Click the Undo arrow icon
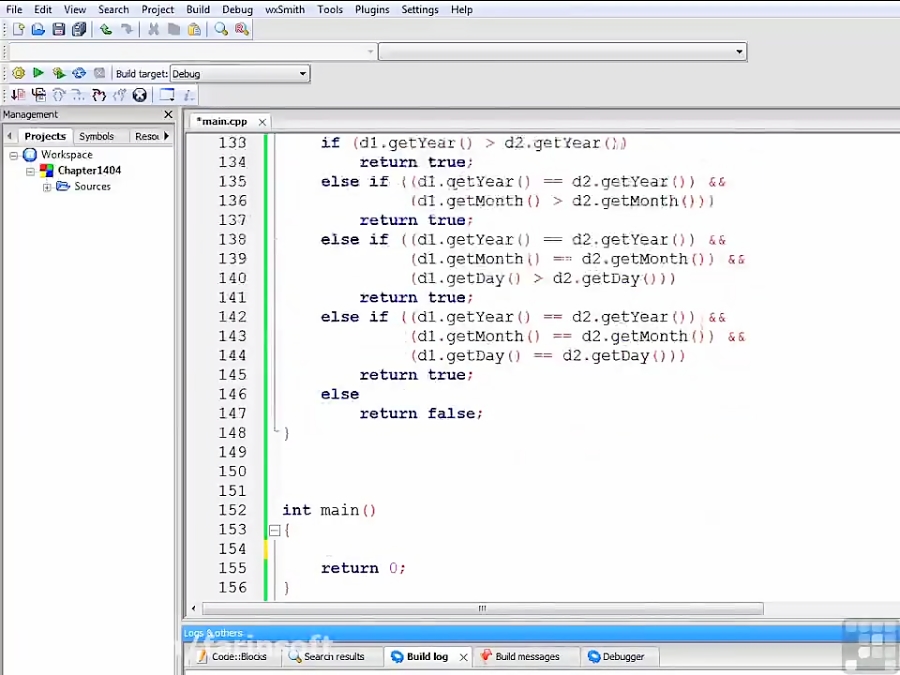The height and width of the screenshot is (675, 900). (105, 29)
